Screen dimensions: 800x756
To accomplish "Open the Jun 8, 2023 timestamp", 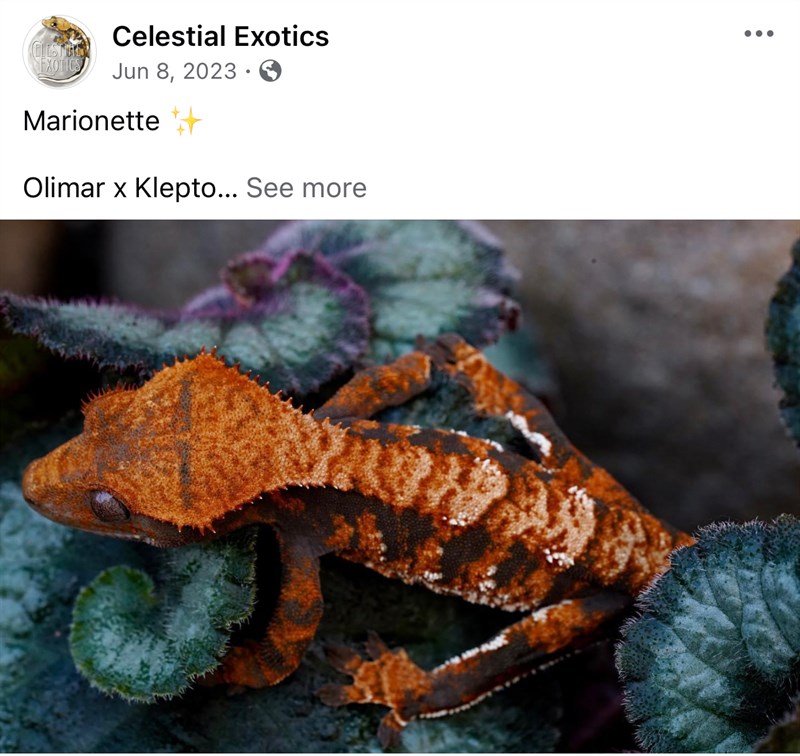I will click(174, 71).
